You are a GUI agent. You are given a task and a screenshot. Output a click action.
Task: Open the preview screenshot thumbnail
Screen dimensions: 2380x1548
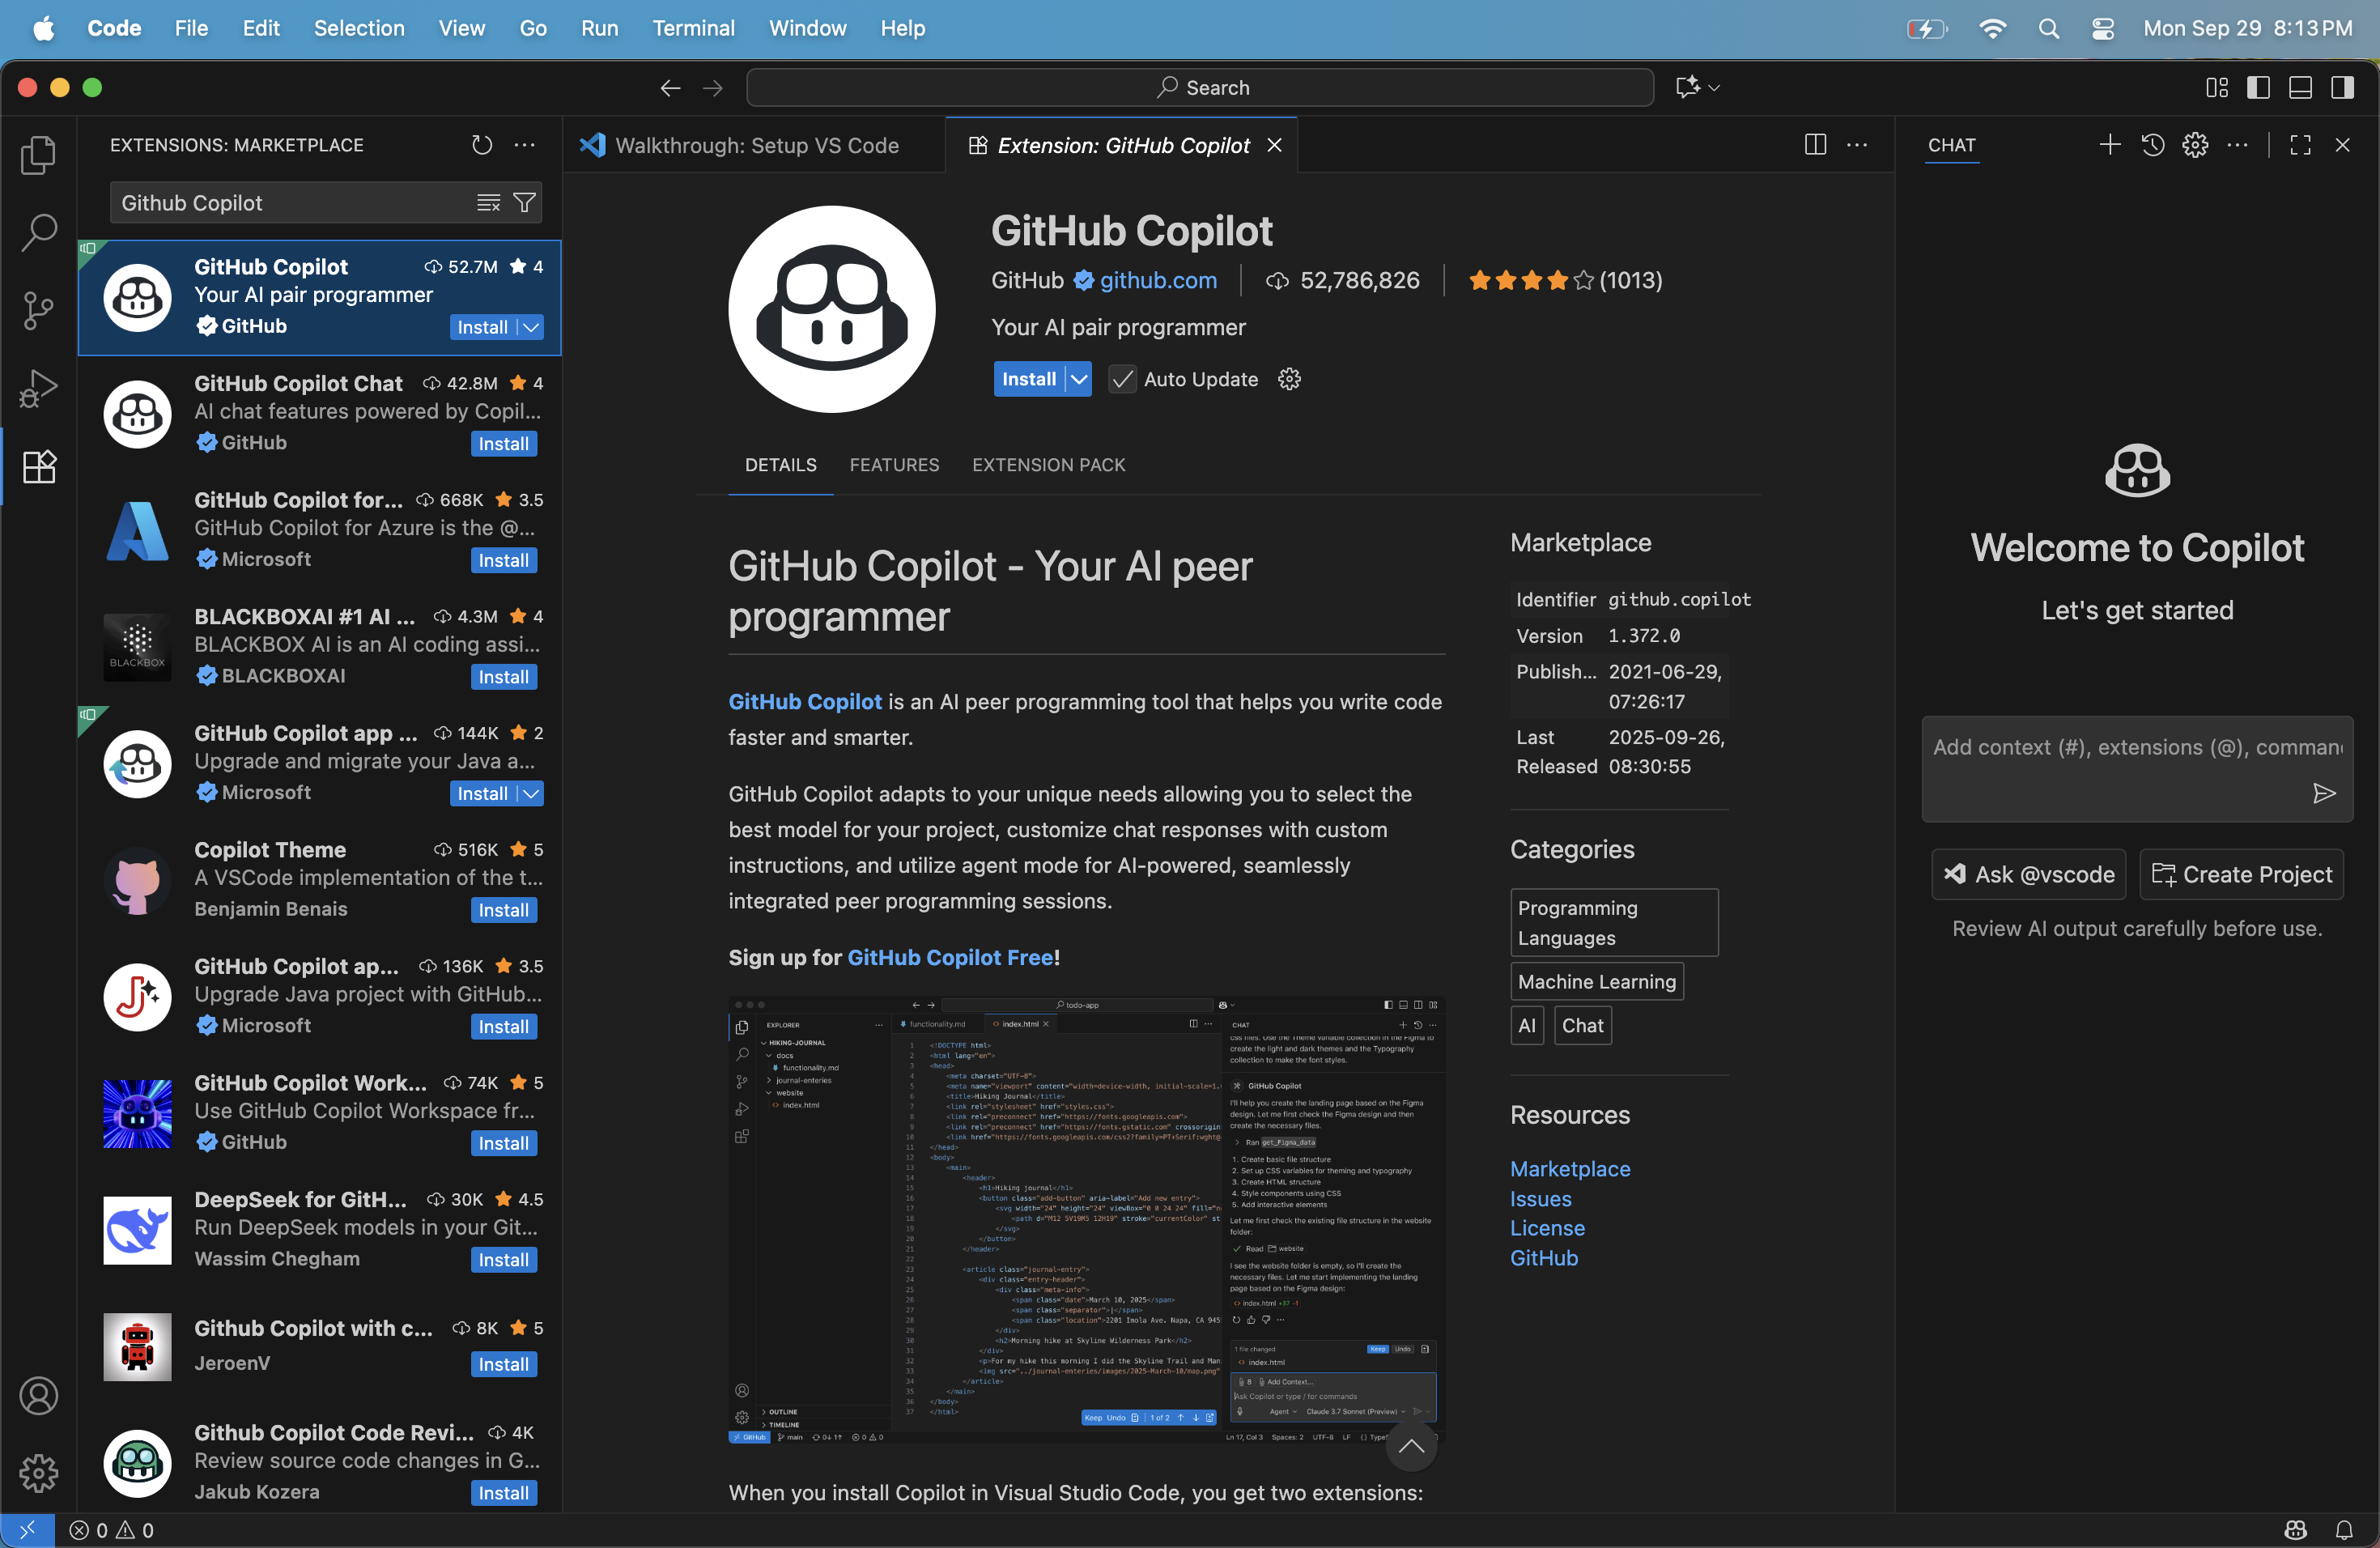1086,1219
